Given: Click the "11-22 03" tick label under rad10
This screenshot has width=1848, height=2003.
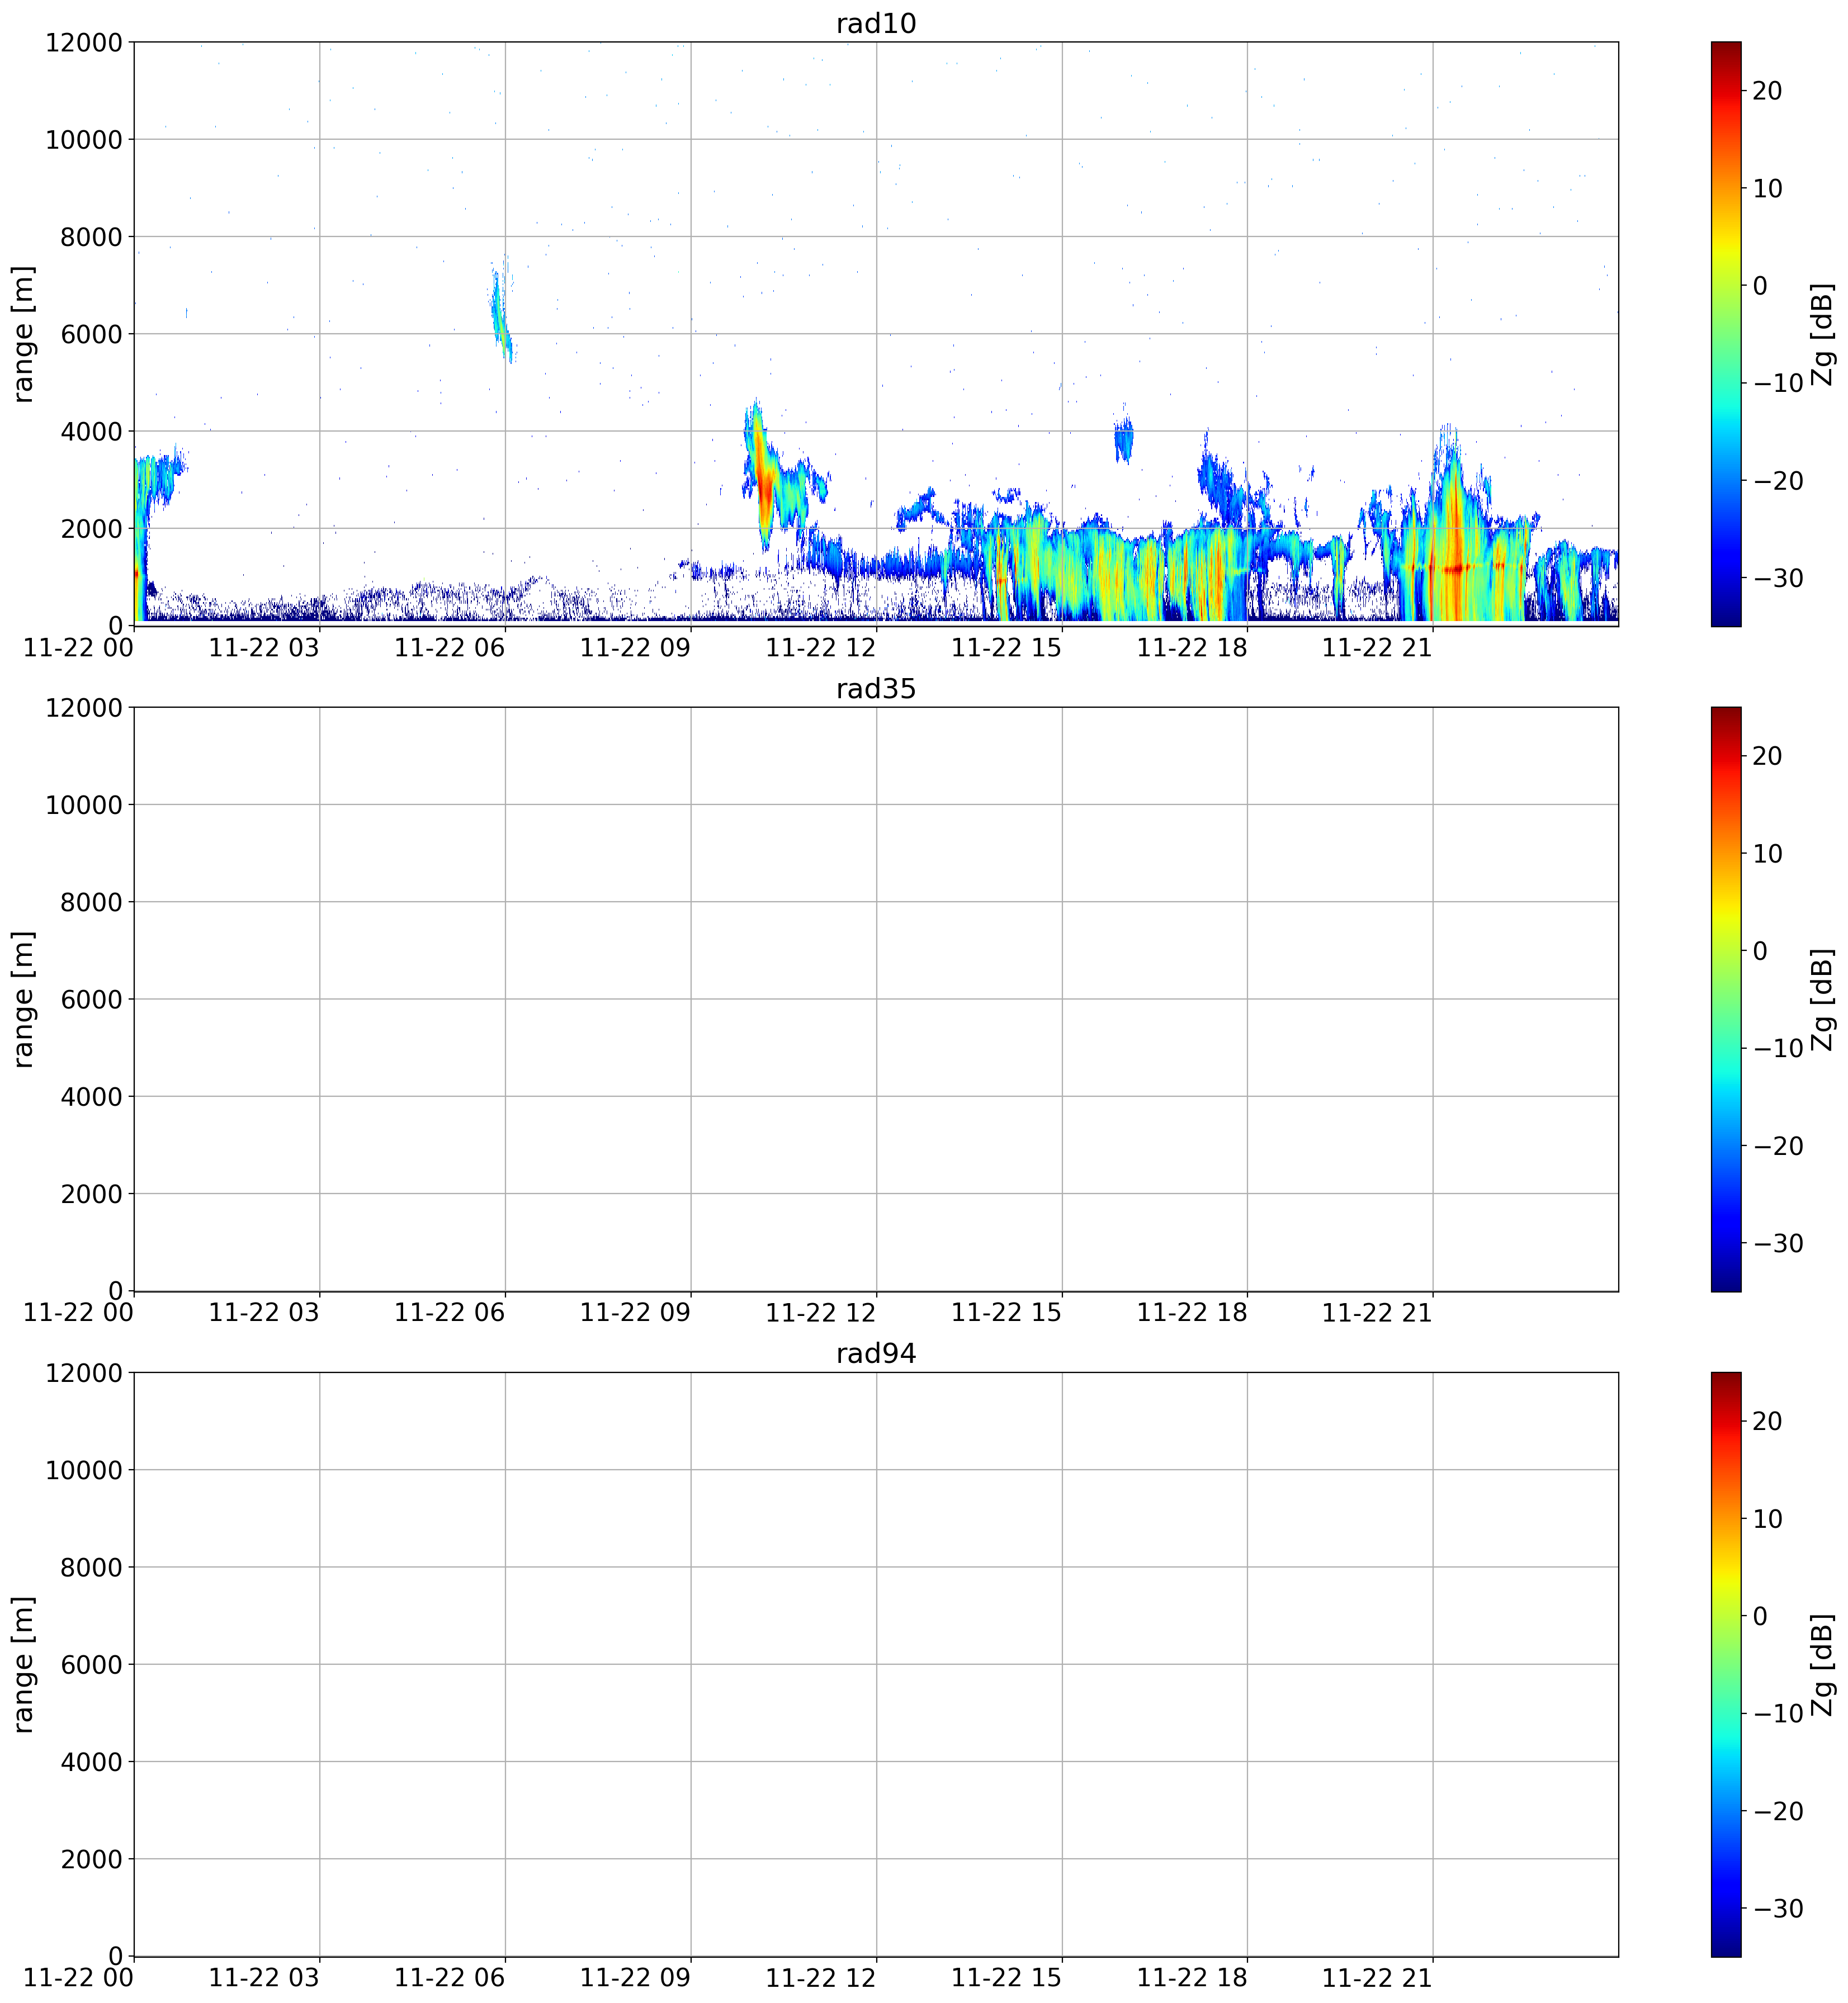Looking at the screenshot, I should pos(264,648).
